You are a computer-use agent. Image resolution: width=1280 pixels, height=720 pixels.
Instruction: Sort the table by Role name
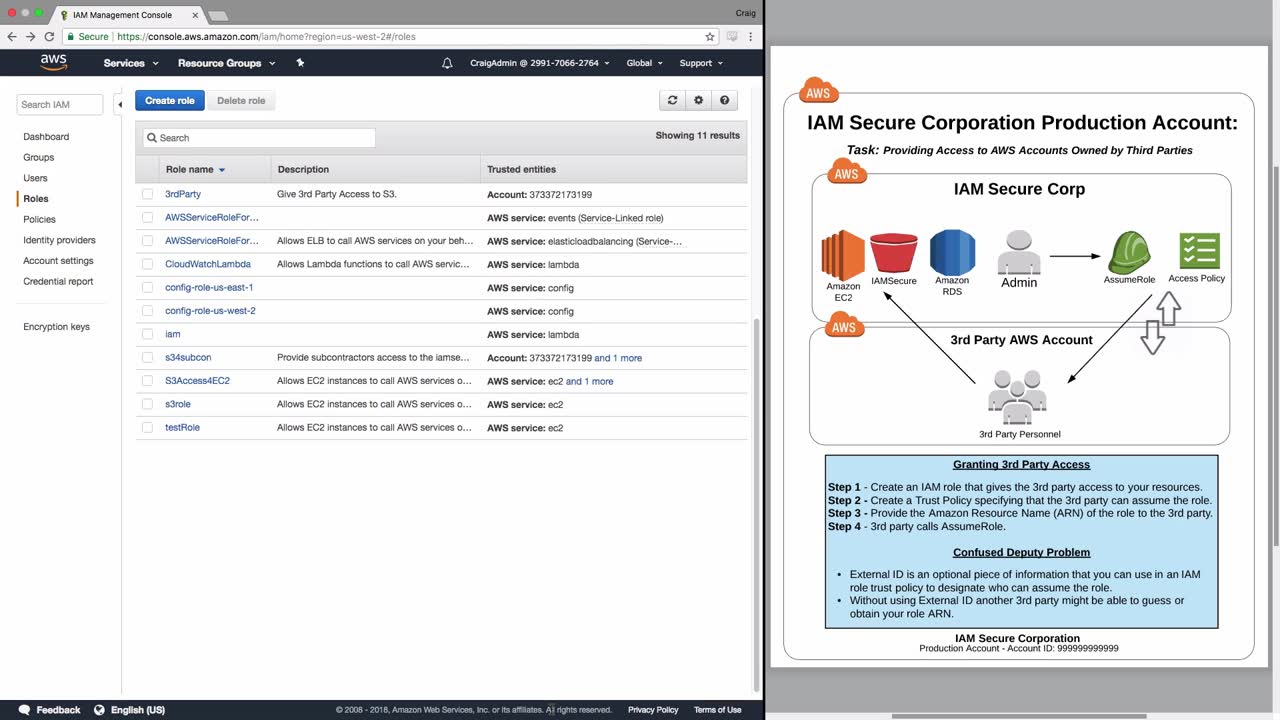pos(195,169)
